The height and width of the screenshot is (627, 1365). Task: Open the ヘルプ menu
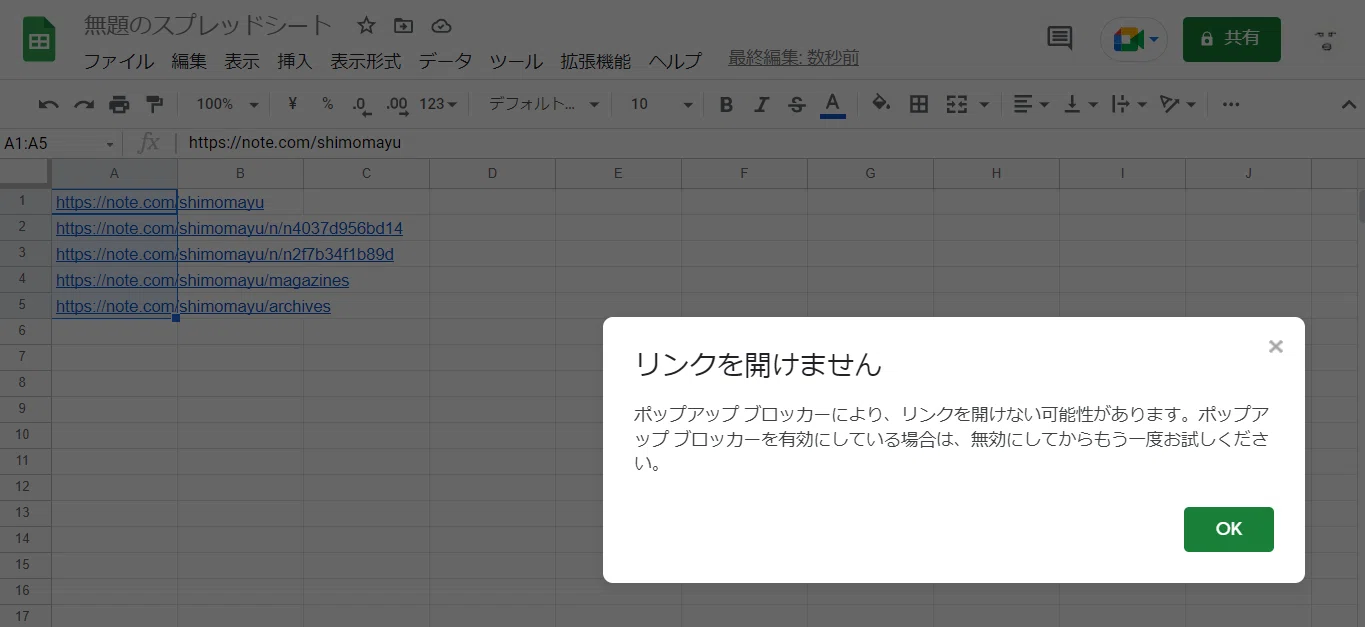pyautogui.click(x=675, y=61)
